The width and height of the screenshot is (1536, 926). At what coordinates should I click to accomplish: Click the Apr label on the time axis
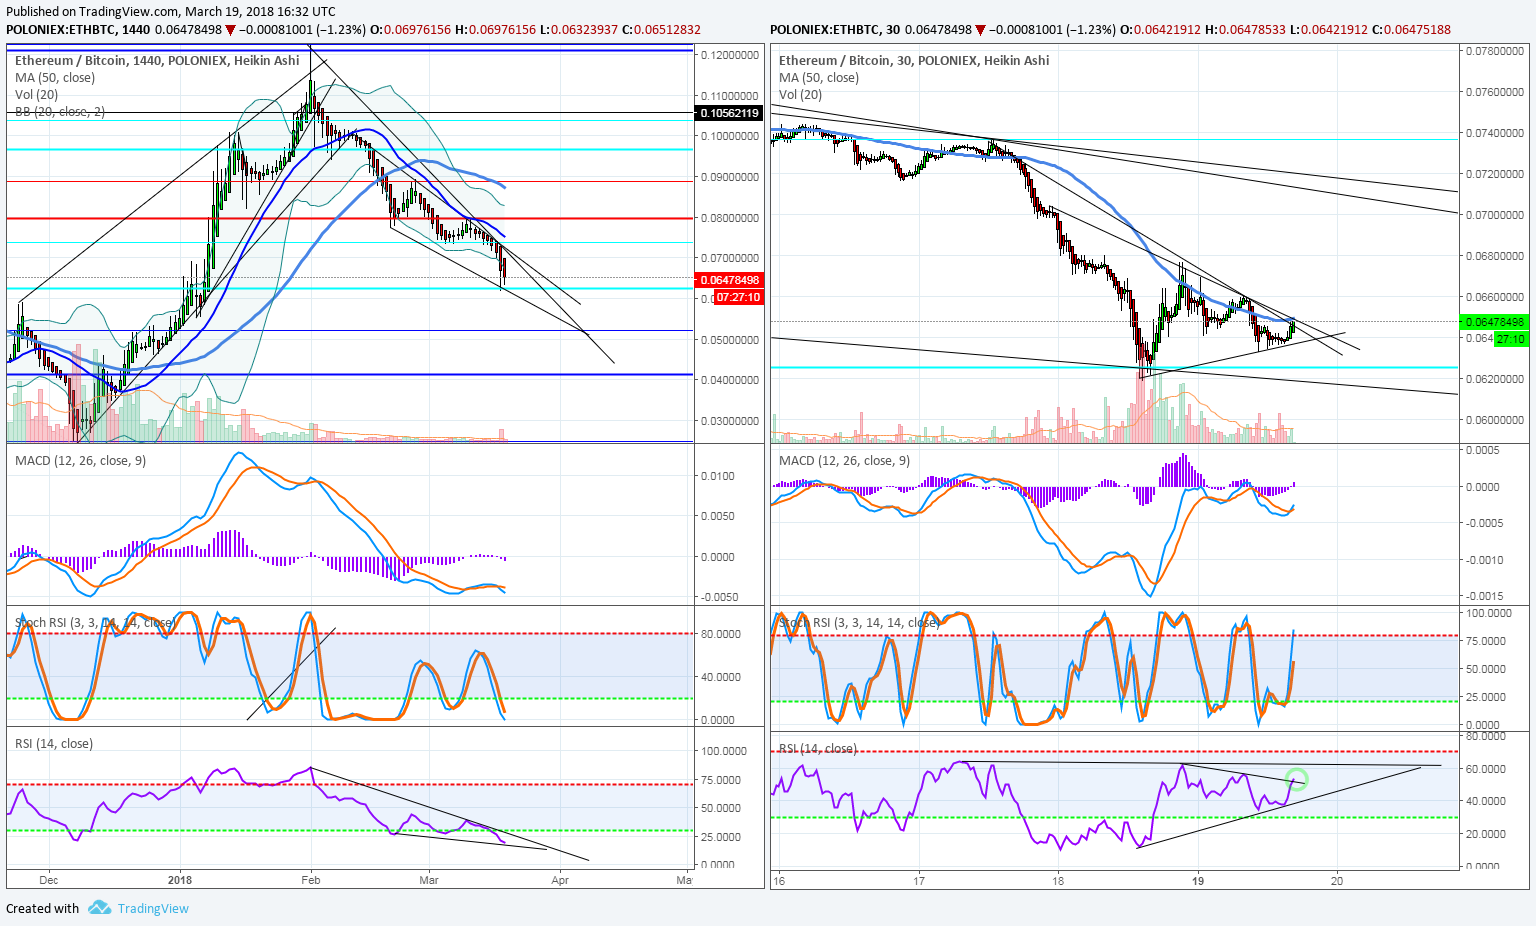pyautogui.click(x=559, y=880)
